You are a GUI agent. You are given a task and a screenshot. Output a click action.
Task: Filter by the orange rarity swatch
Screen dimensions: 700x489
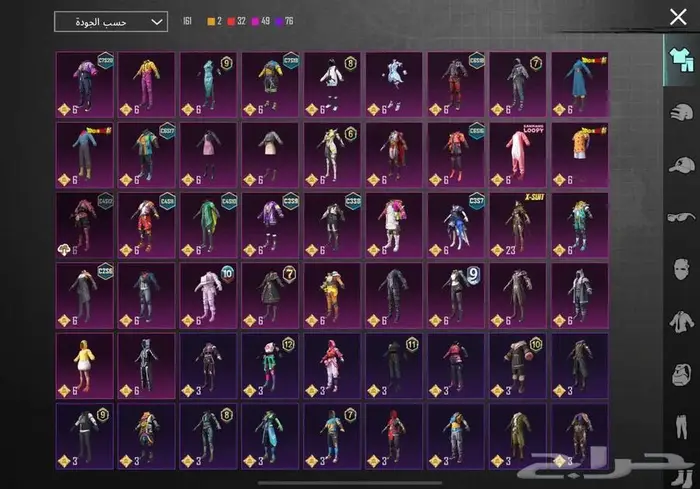tap(212, 21)
